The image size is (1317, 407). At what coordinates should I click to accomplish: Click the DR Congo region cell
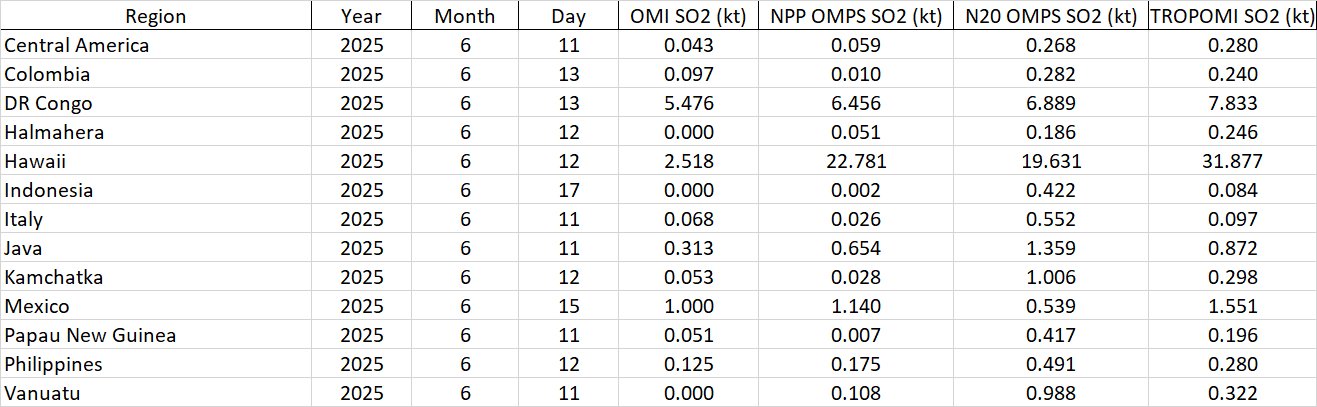click(48, 103)
